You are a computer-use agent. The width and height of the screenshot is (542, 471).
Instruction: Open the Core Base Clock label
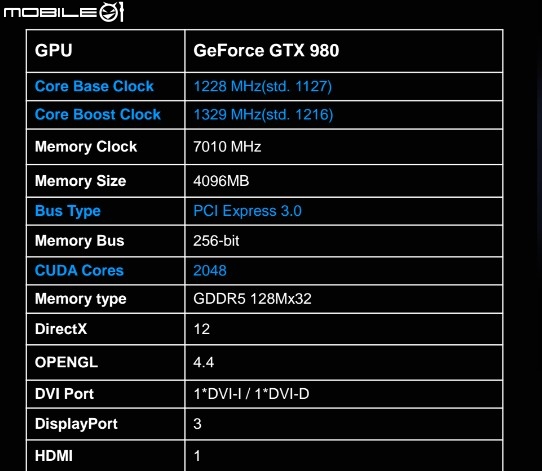(94, 86)
